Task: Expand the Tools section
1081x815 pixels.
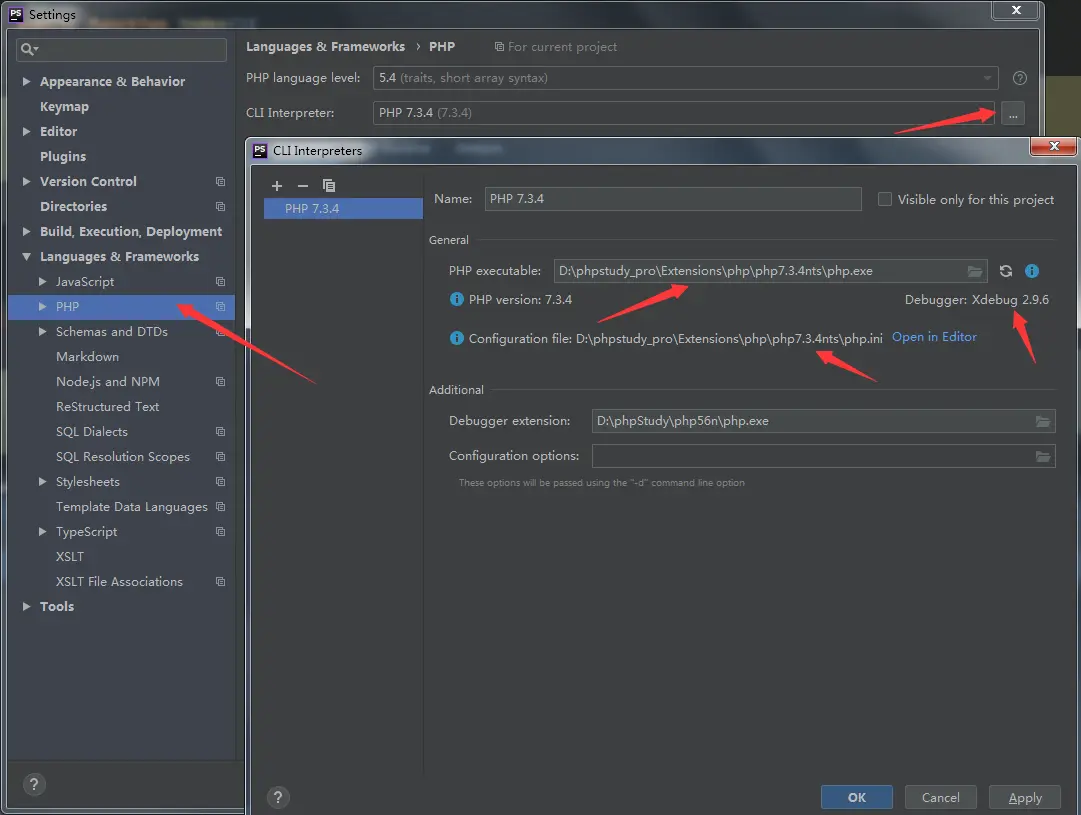Action: [26, 607]
